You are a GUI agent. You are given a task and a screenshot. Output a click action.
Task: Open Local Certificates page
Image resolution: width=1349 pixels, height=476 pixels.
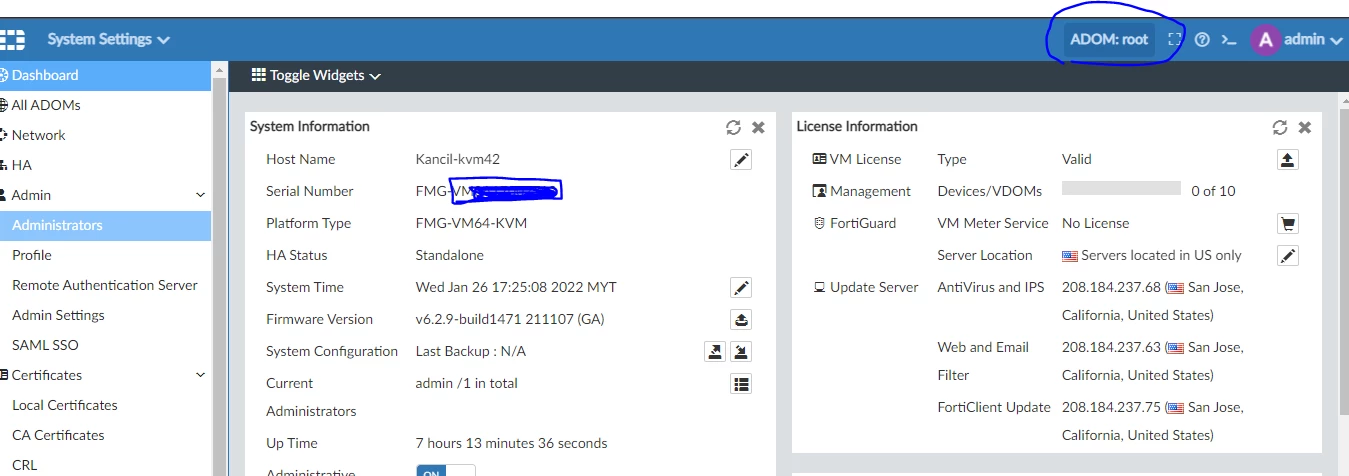pos(106,405)
